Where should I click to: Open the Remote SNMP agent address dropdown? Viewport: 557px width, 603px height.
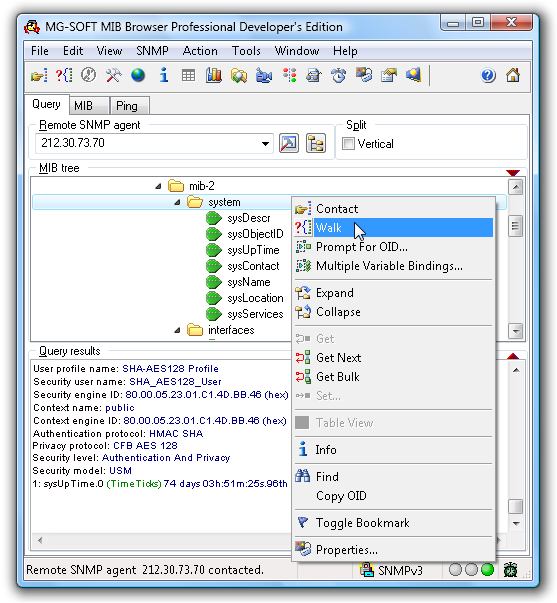coord(265,144)
